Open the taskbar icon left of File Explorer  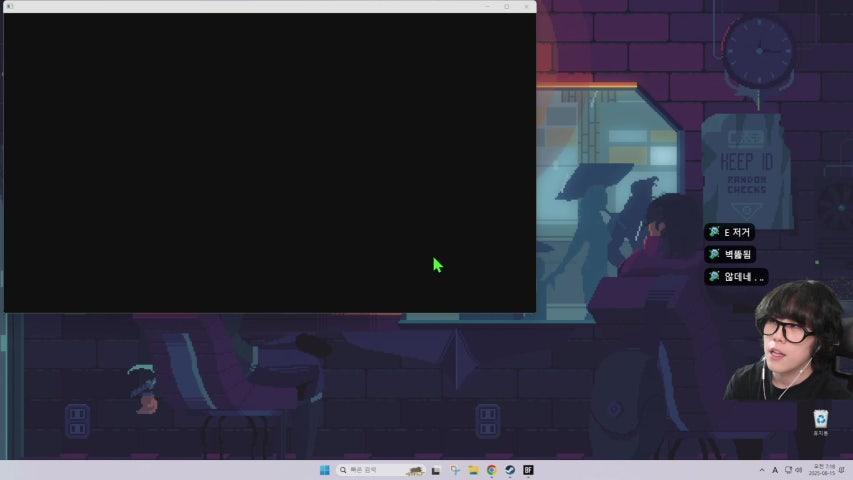coord(454,470)
